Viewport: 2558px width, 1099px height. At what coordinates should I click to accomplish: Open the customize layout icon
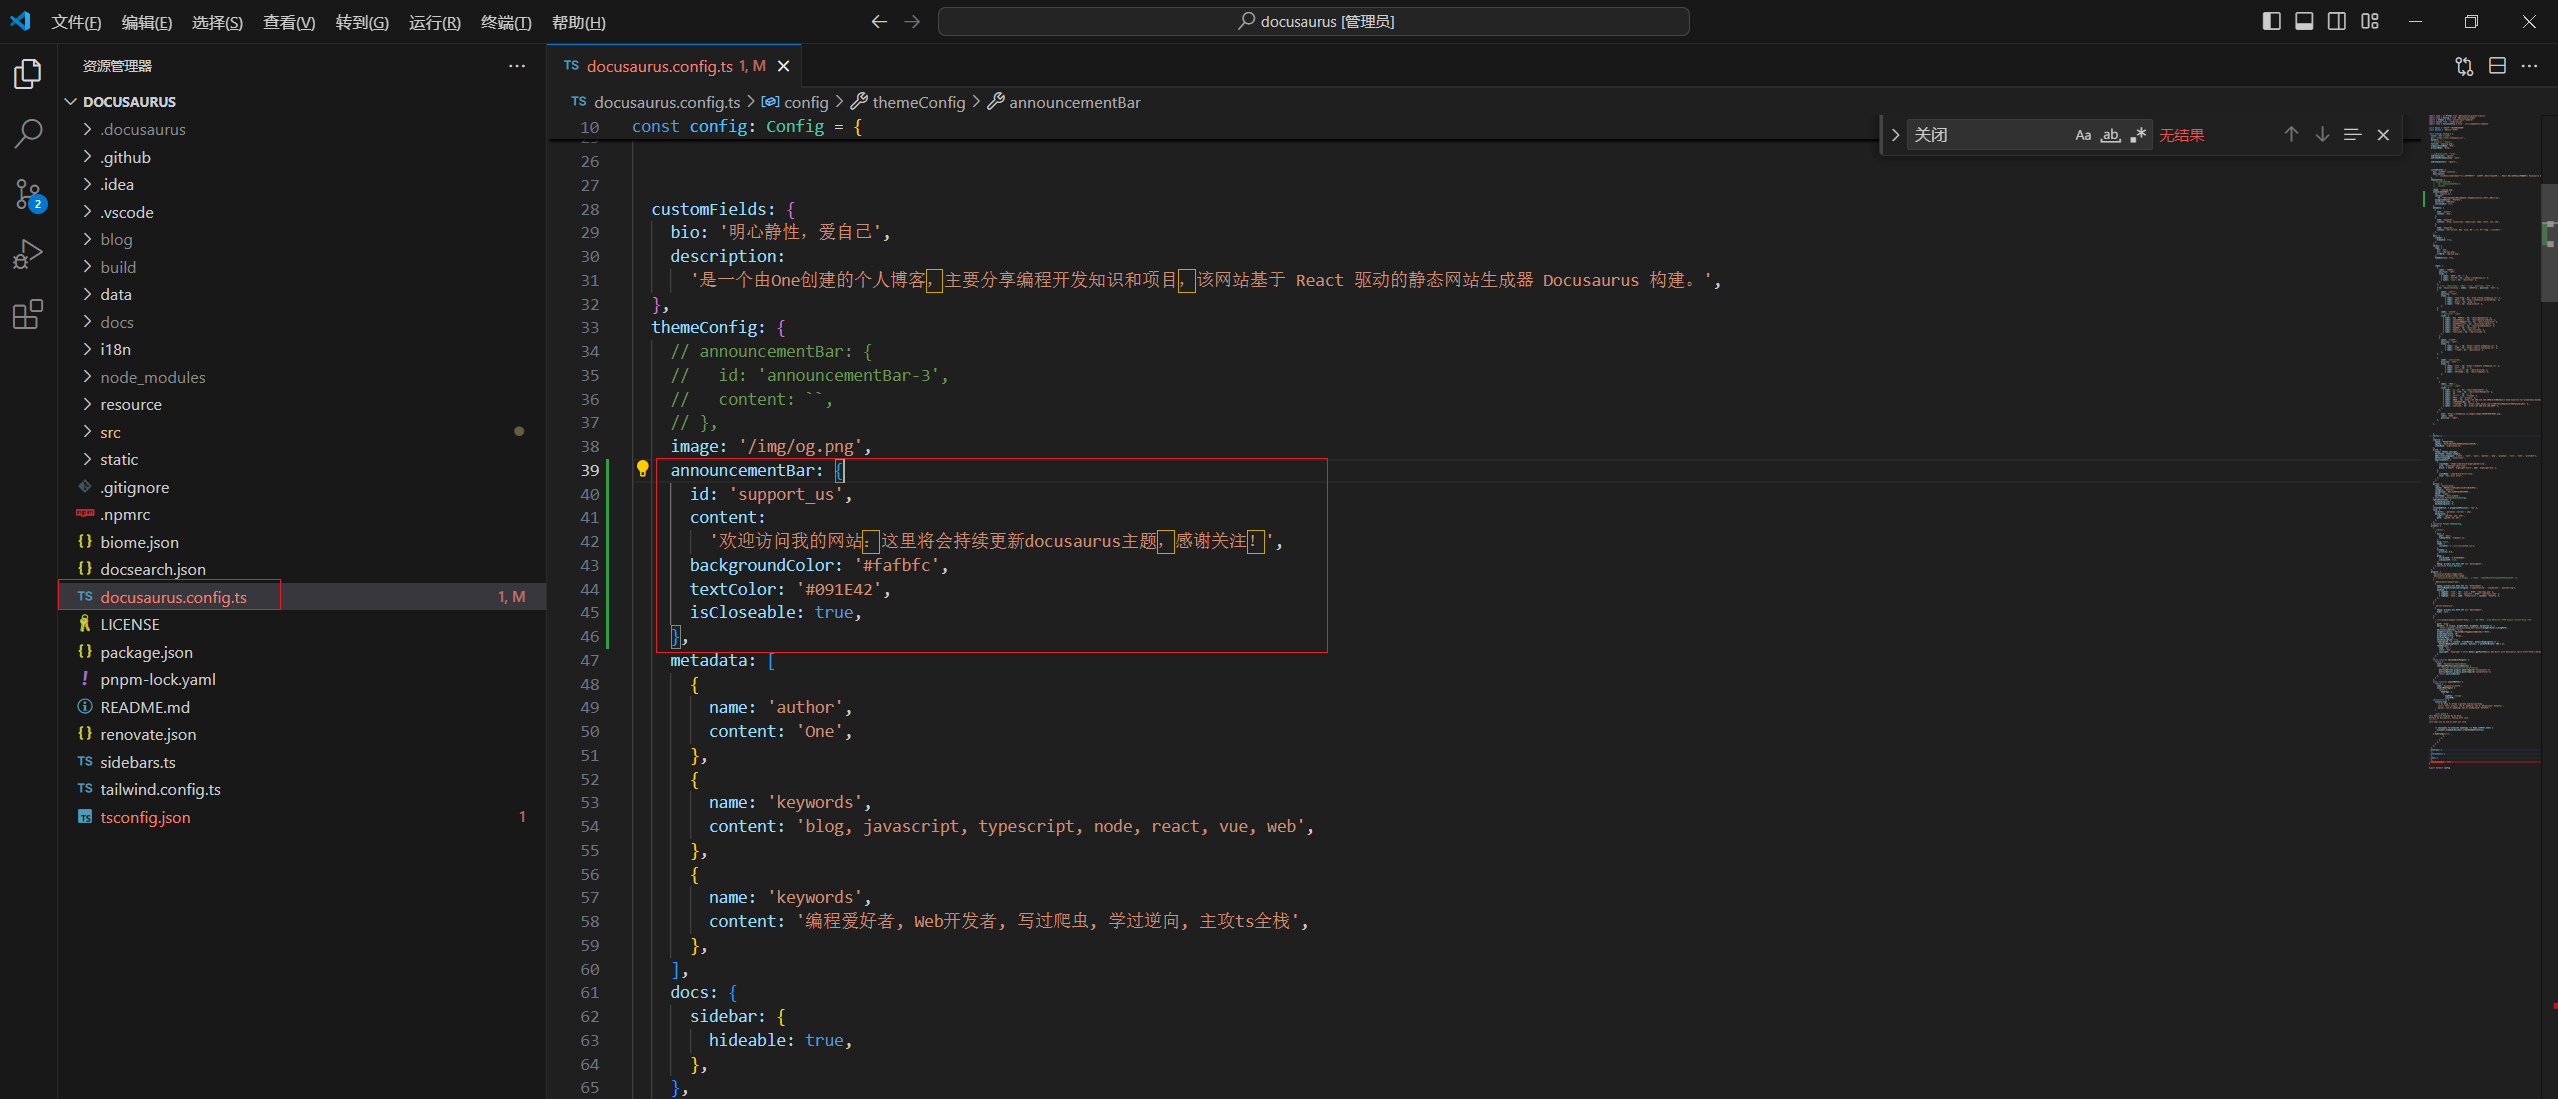tap(2370, 21)
